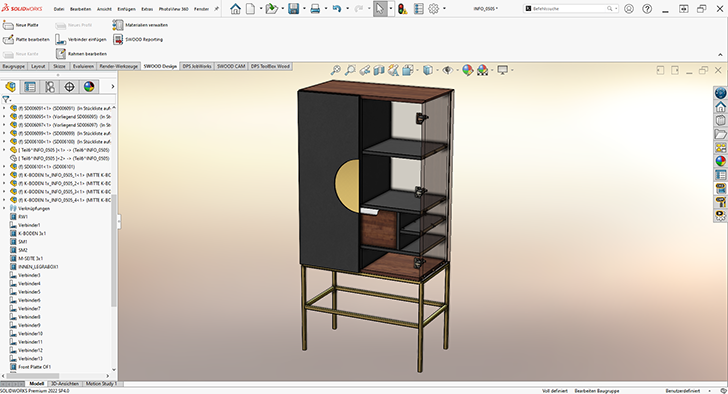The height and width of the screenshot is (394, 728).
Task: Expand the SD006097<1> tree node
Action: pos(5,125)
